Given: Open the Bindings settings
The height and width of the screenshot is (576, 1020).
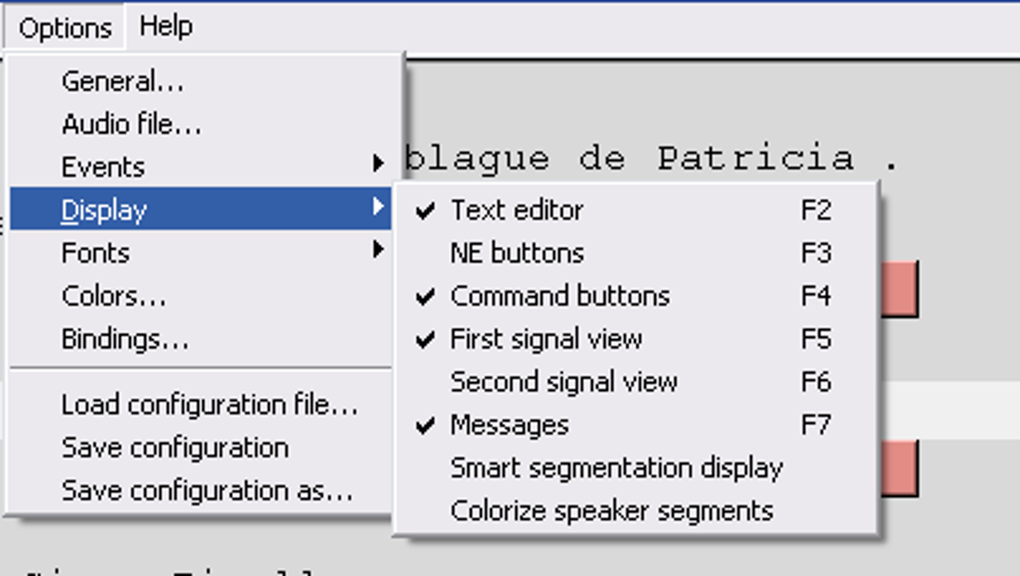Looking at the screenshot, I should click(x=124, y=339).
